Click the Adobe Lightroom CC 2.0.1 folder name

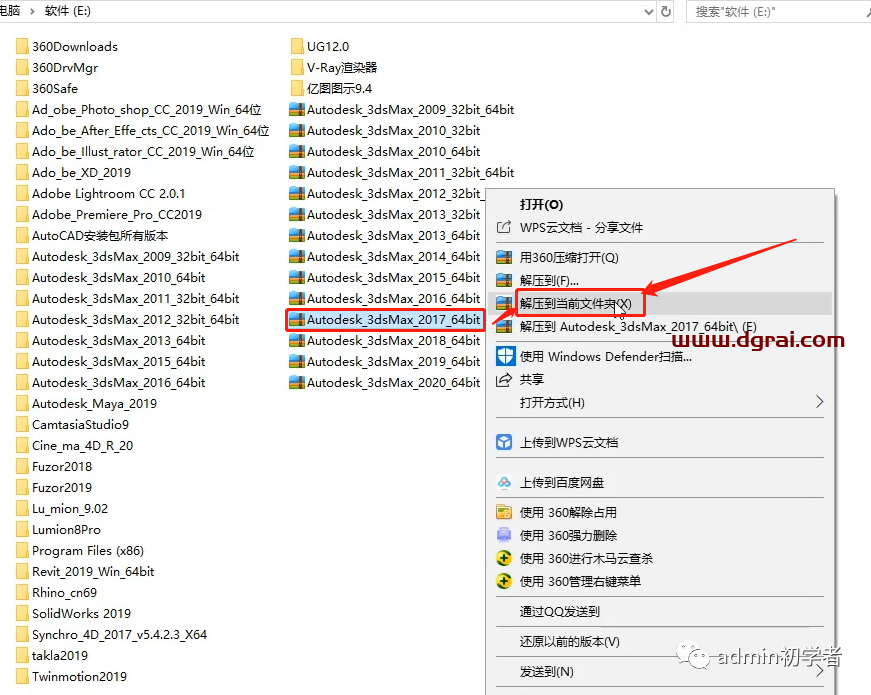pos(108,194)
